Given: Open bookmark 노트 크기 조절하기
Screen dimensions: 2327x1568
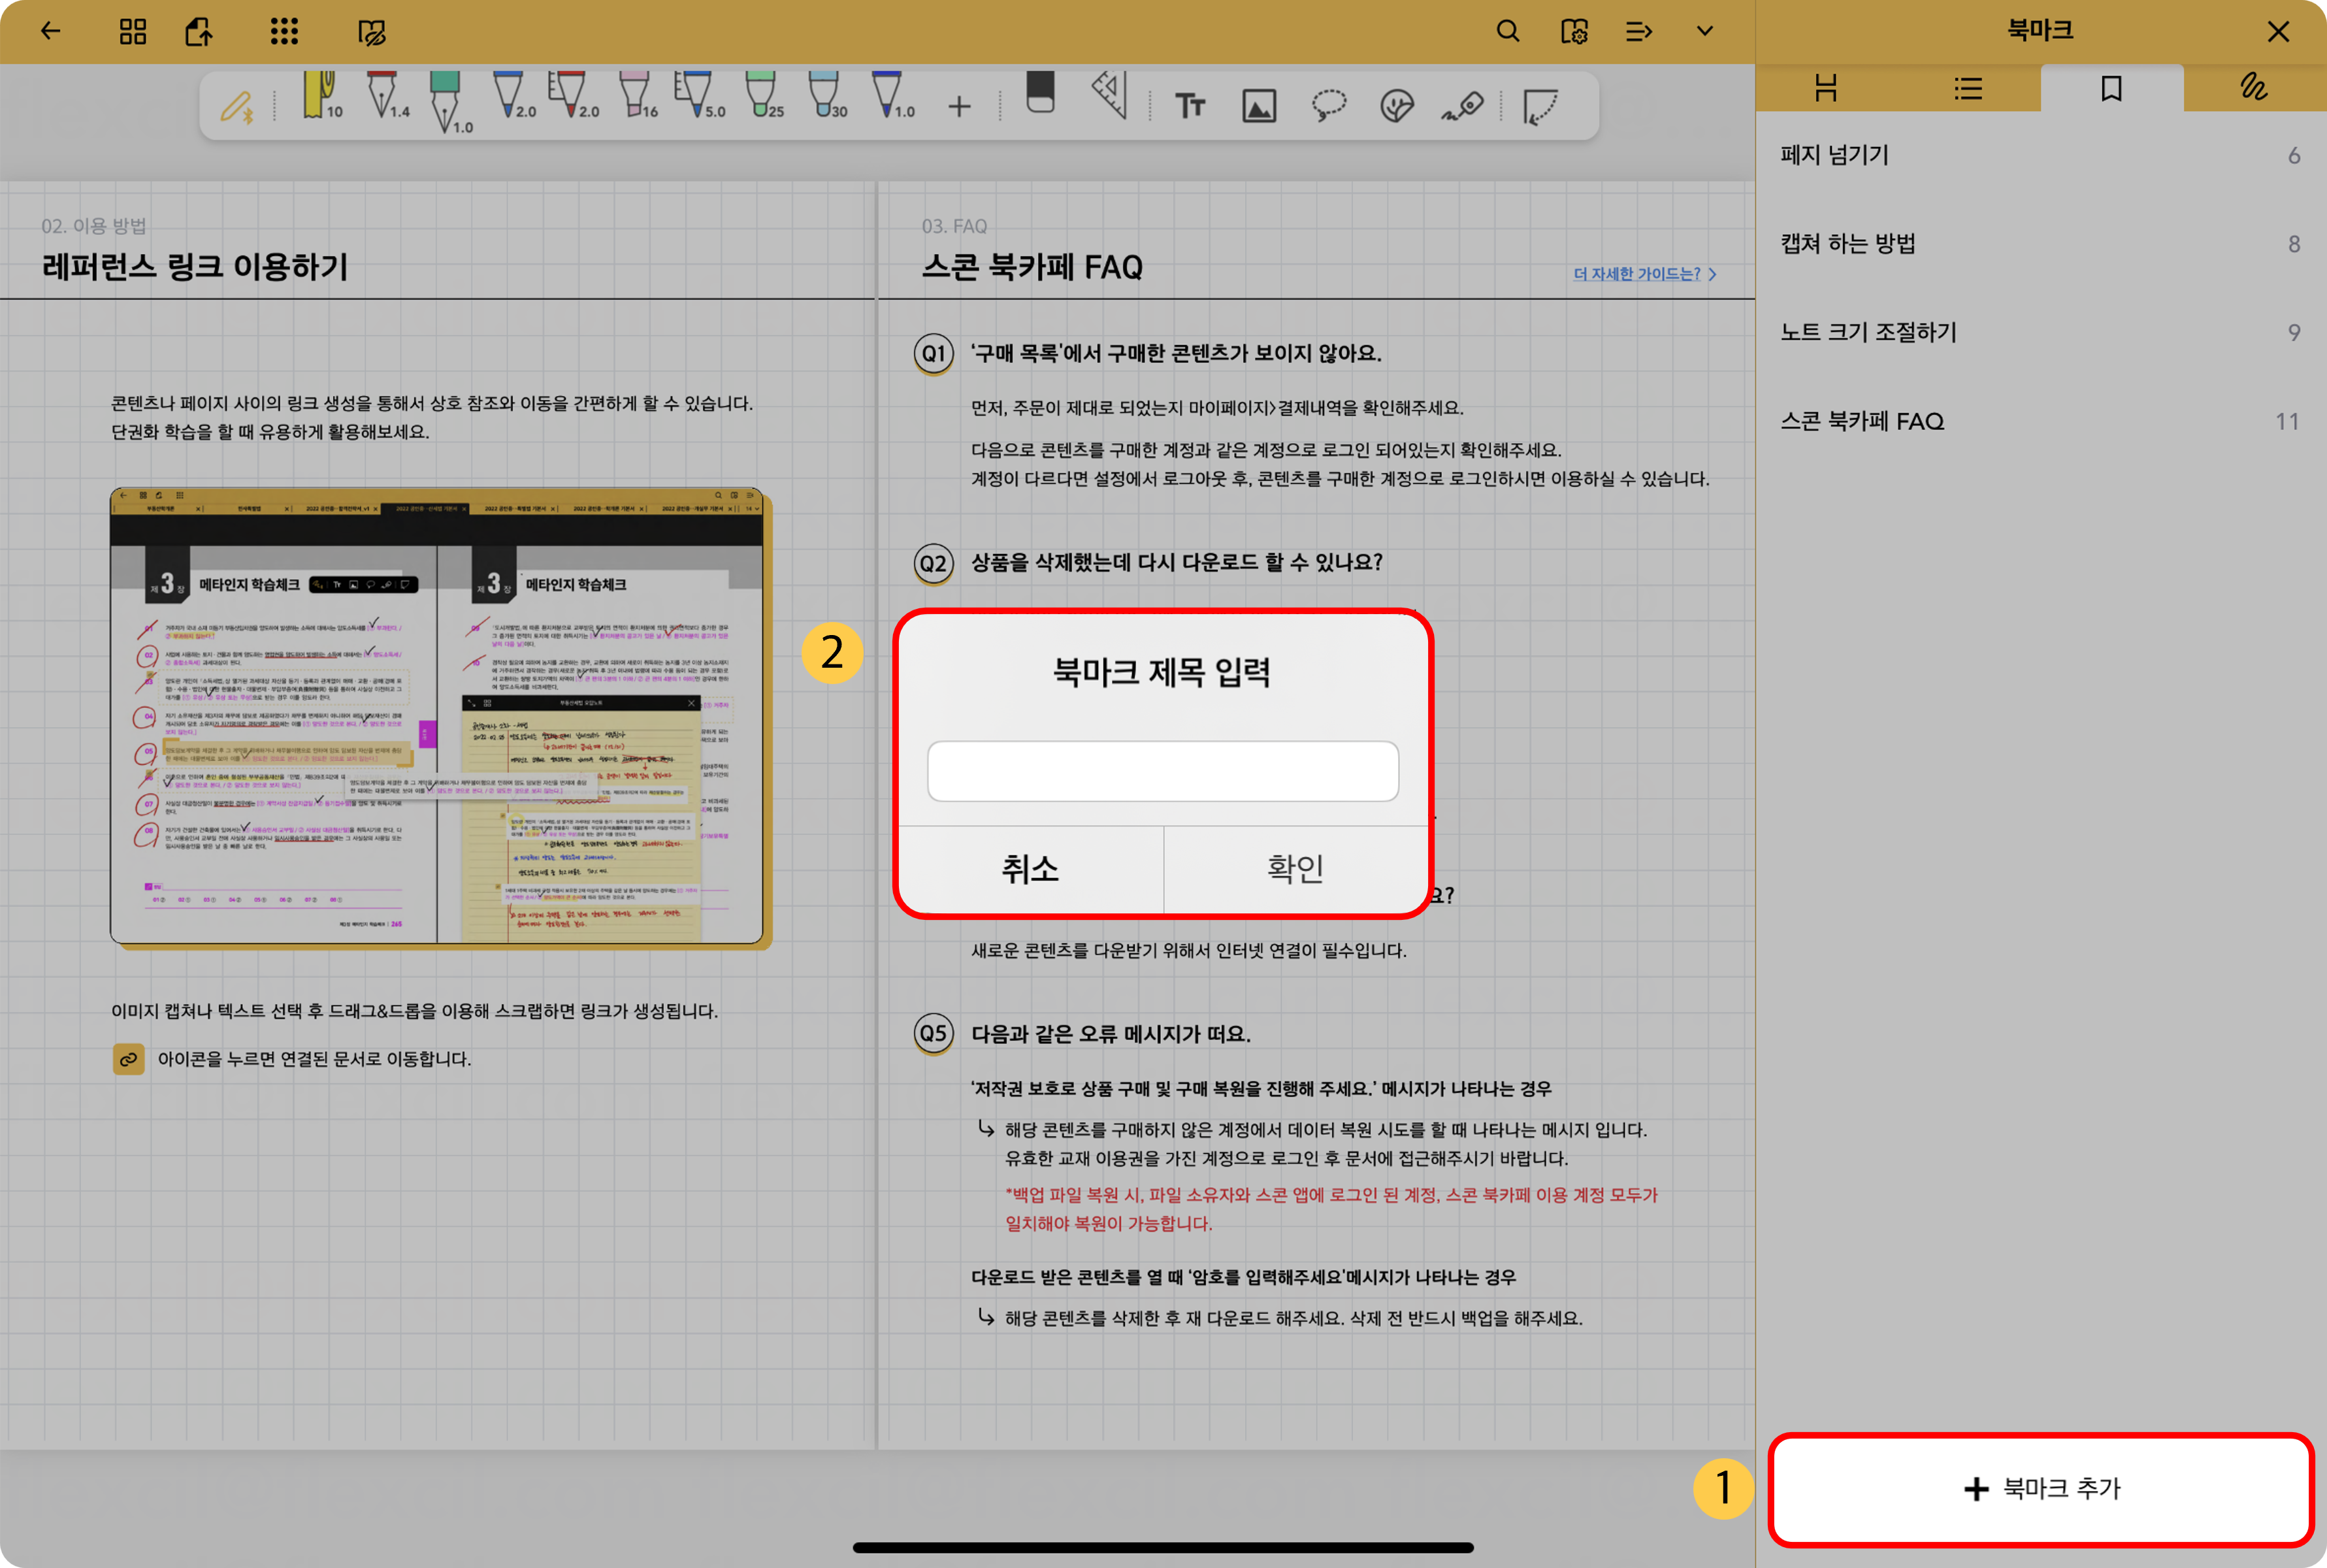Looking at the screenshot, I should click(x=2040, y=332).
